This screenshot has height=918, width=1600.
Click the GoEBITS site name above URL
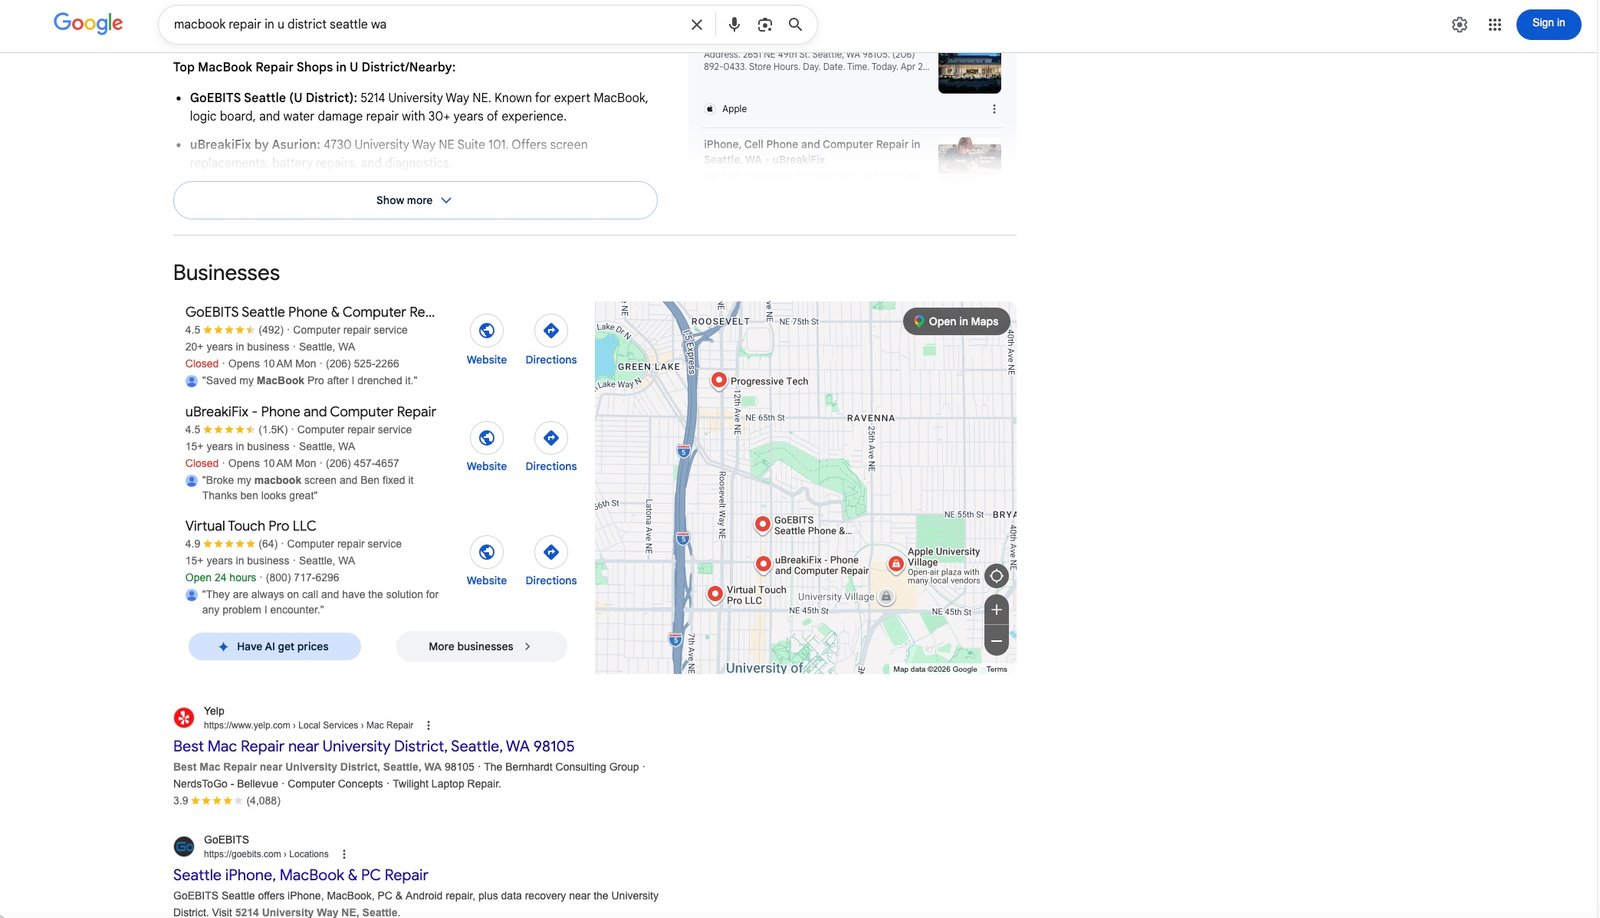point(226,840)
